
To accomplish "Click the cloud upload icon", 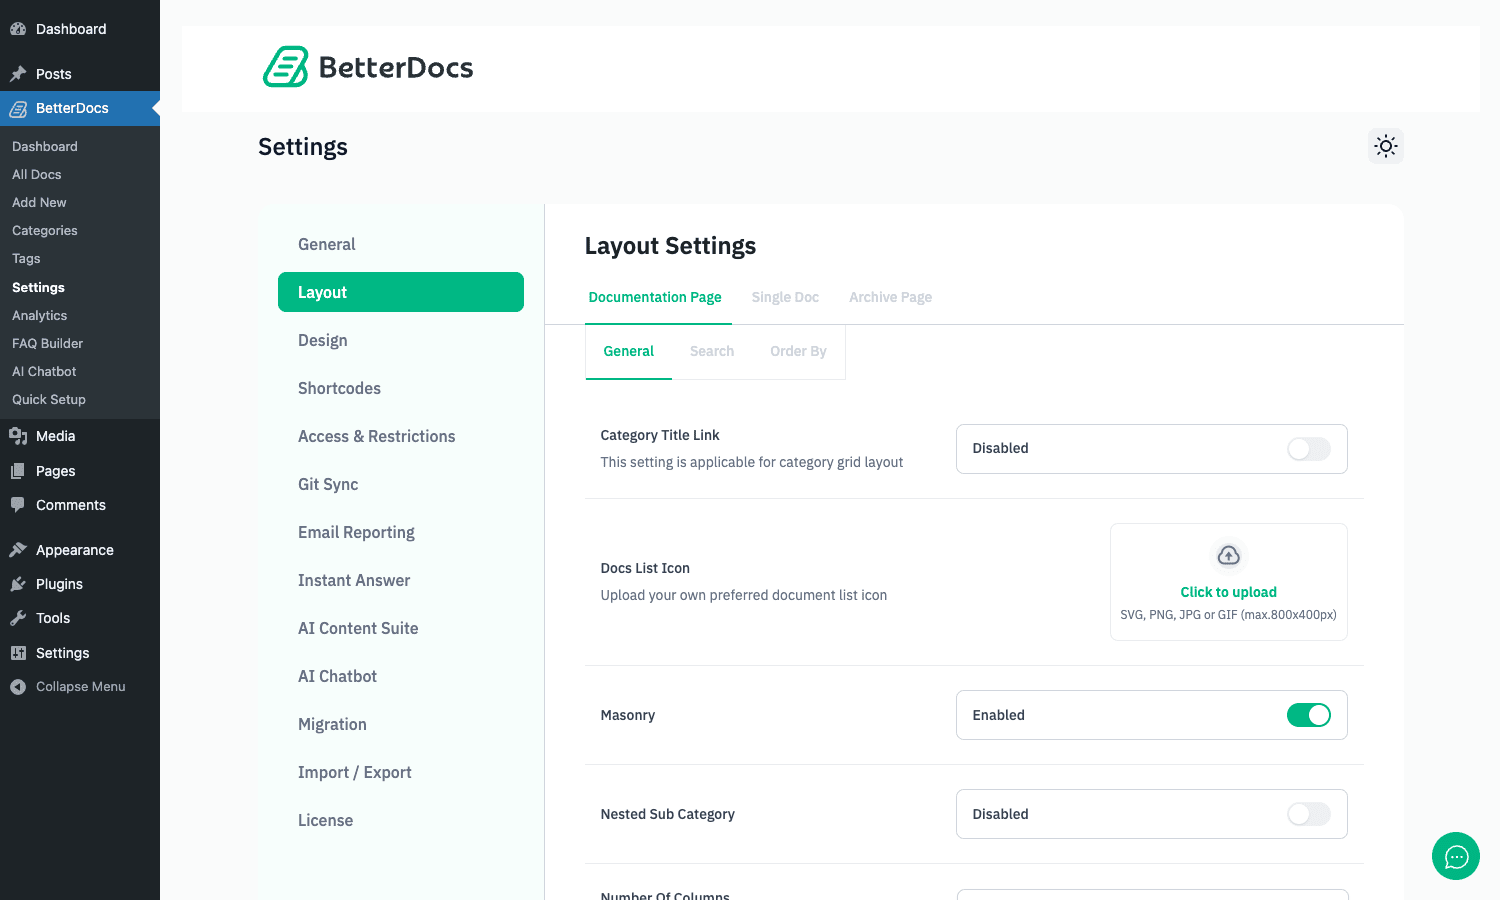I will (x=1229, y=555).
